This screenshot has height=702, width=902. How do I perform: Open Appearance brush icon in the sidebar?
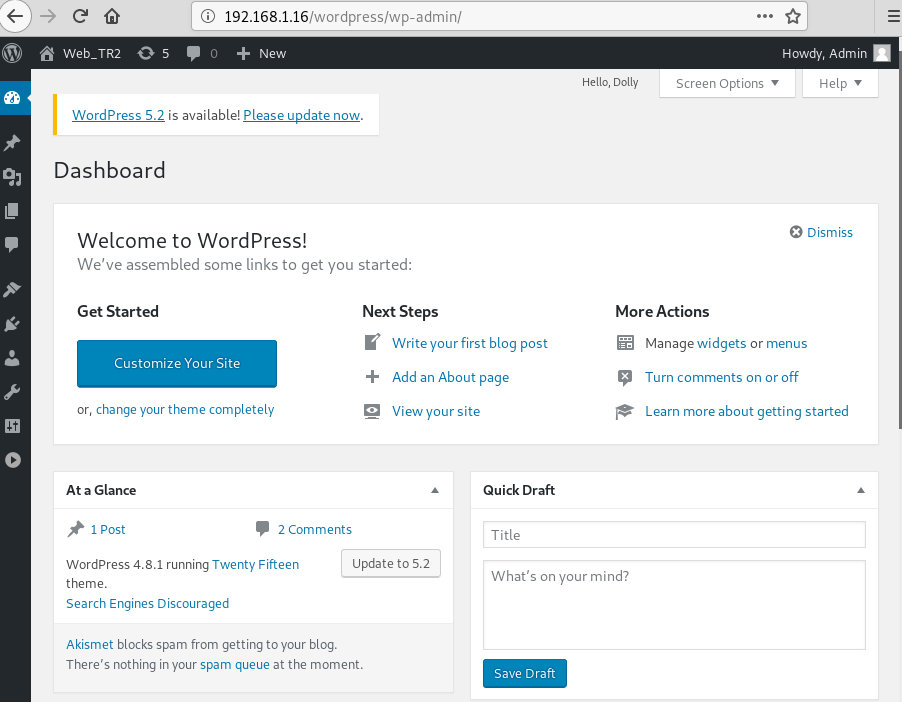coord(12,289)
